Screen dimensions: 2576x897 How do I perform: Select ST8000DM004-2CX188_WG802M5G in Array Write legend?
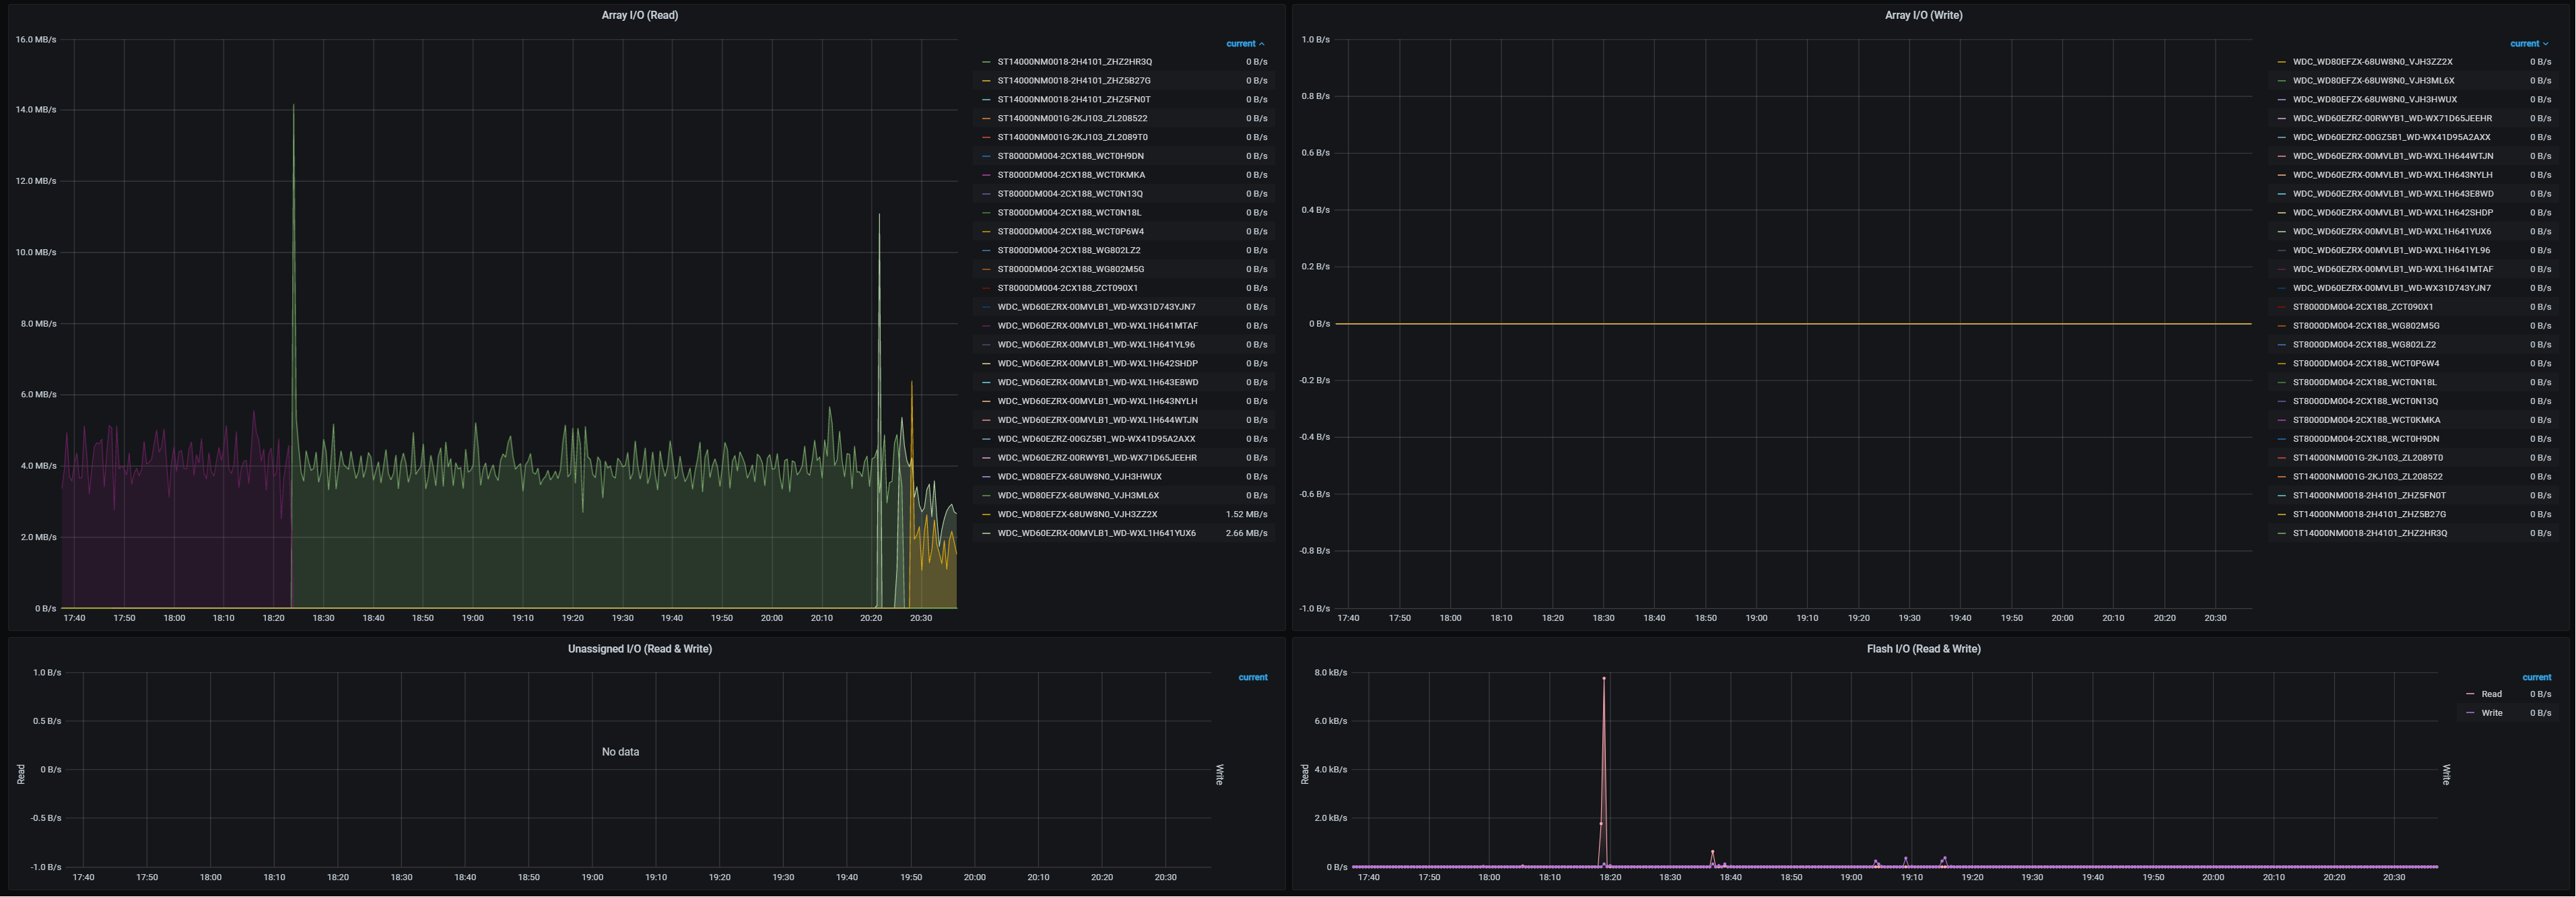(x=2366, y=326)
